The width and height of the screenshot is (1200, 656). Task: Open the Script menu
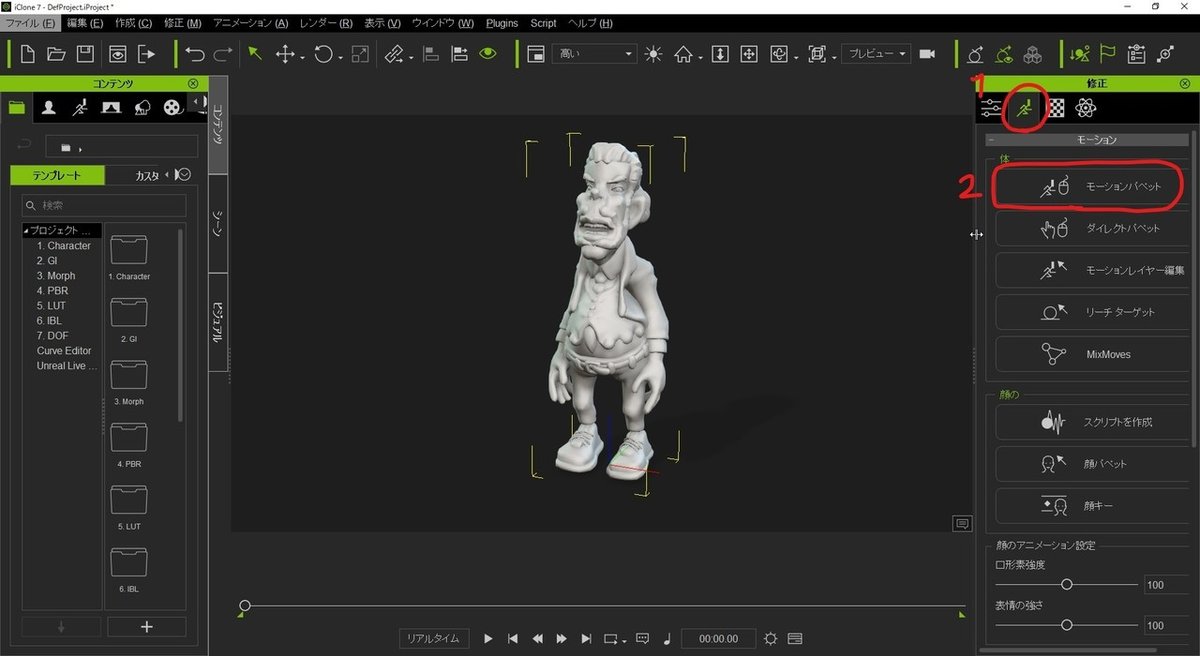point(544,22)
